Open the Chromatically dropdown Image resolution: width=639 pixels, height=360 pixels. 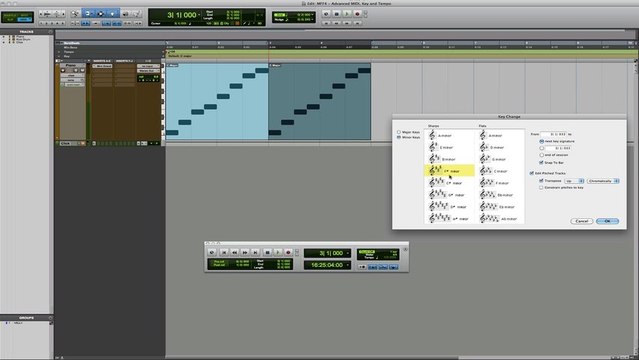(603, 181)
